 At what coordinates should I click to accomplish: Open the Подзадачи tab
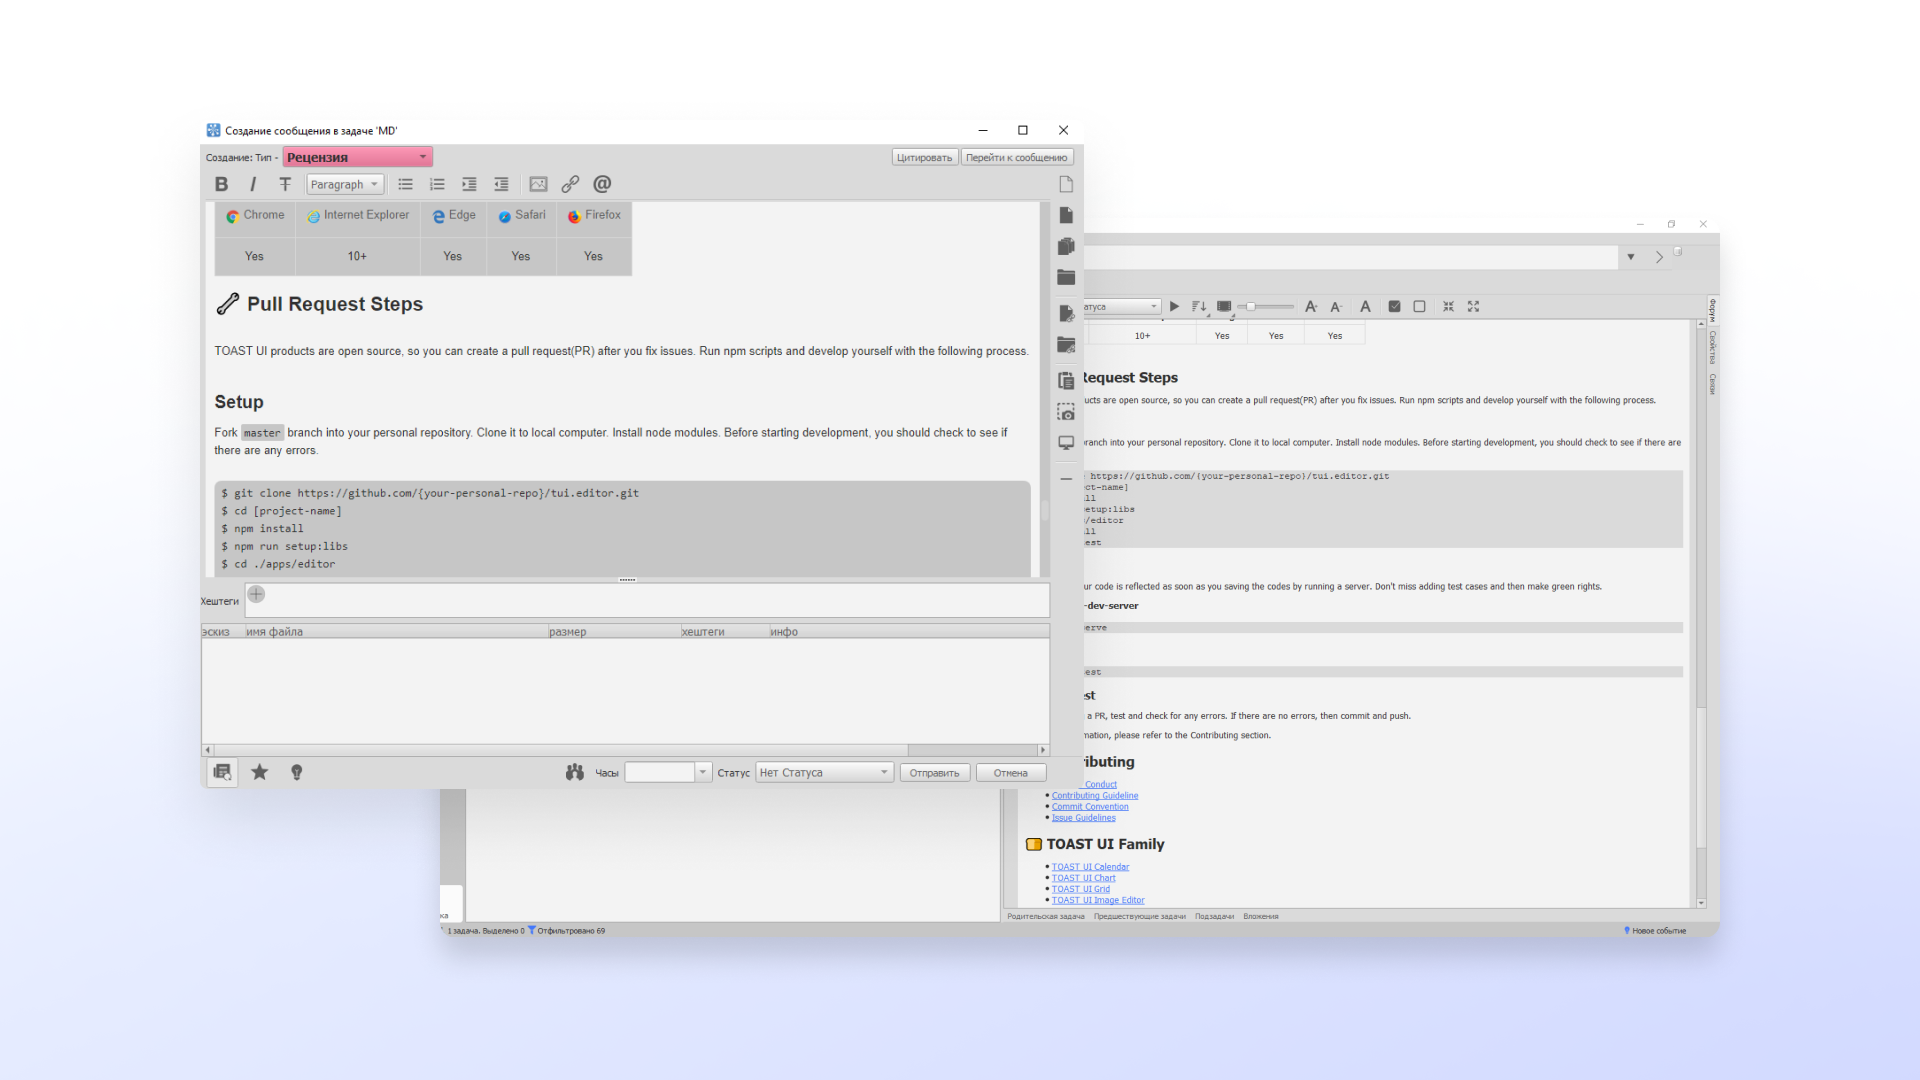click(x=1214, y=916)
